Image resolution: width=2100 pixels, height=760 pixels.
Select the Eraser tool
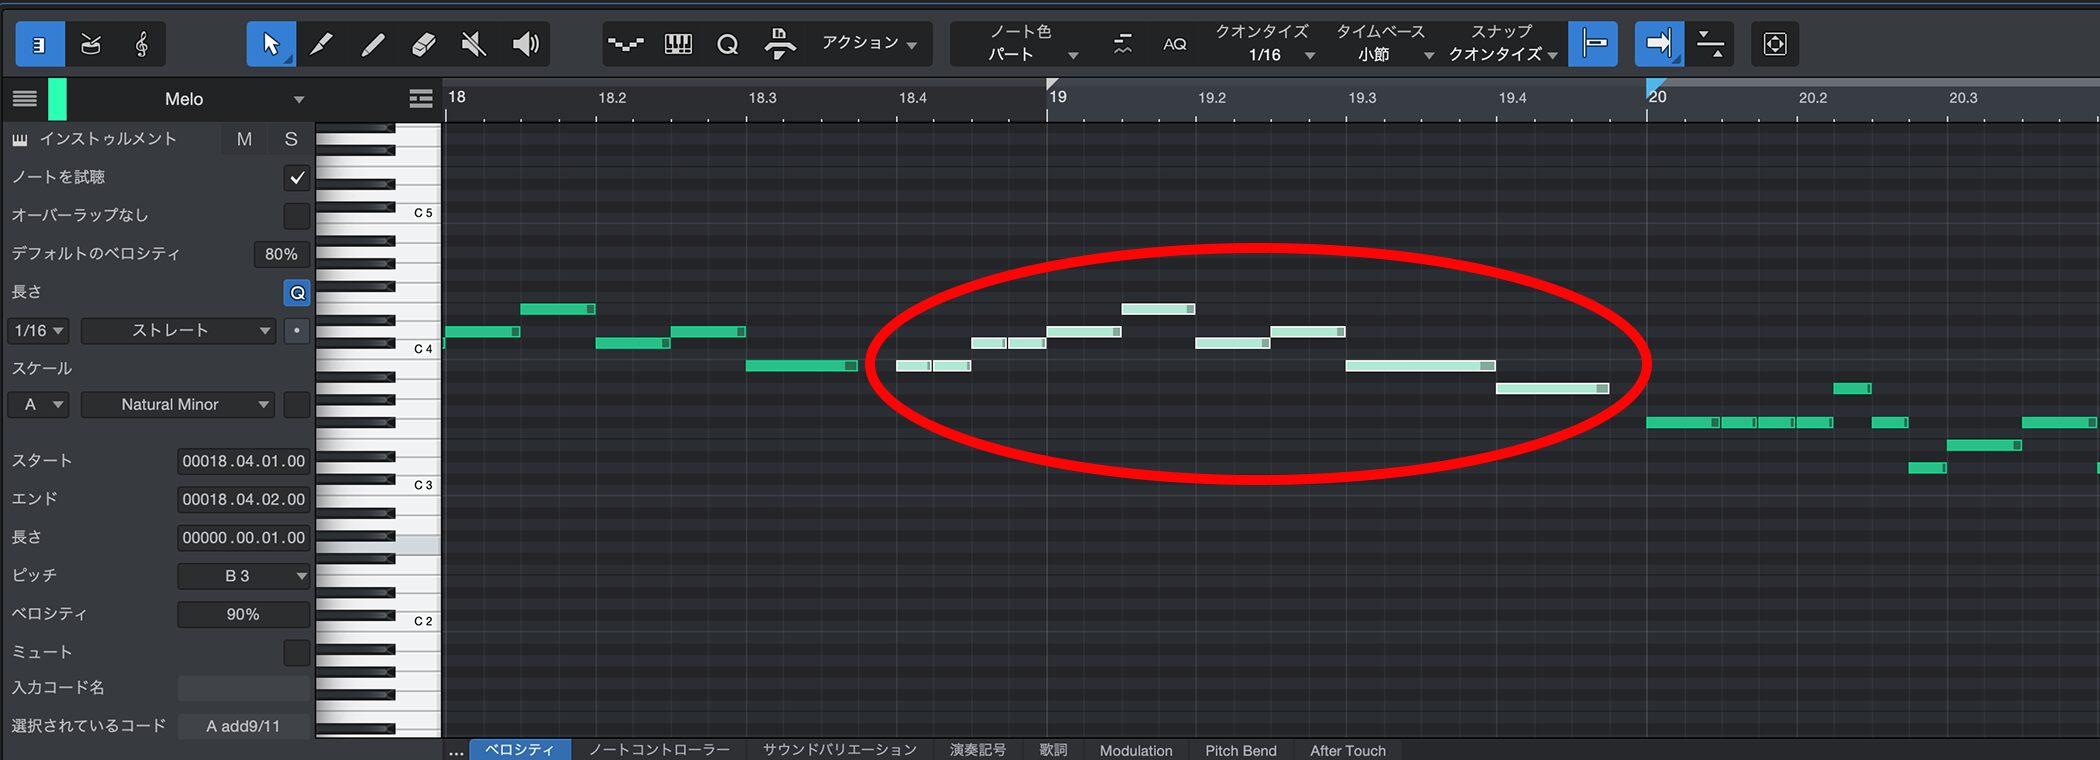423,44
